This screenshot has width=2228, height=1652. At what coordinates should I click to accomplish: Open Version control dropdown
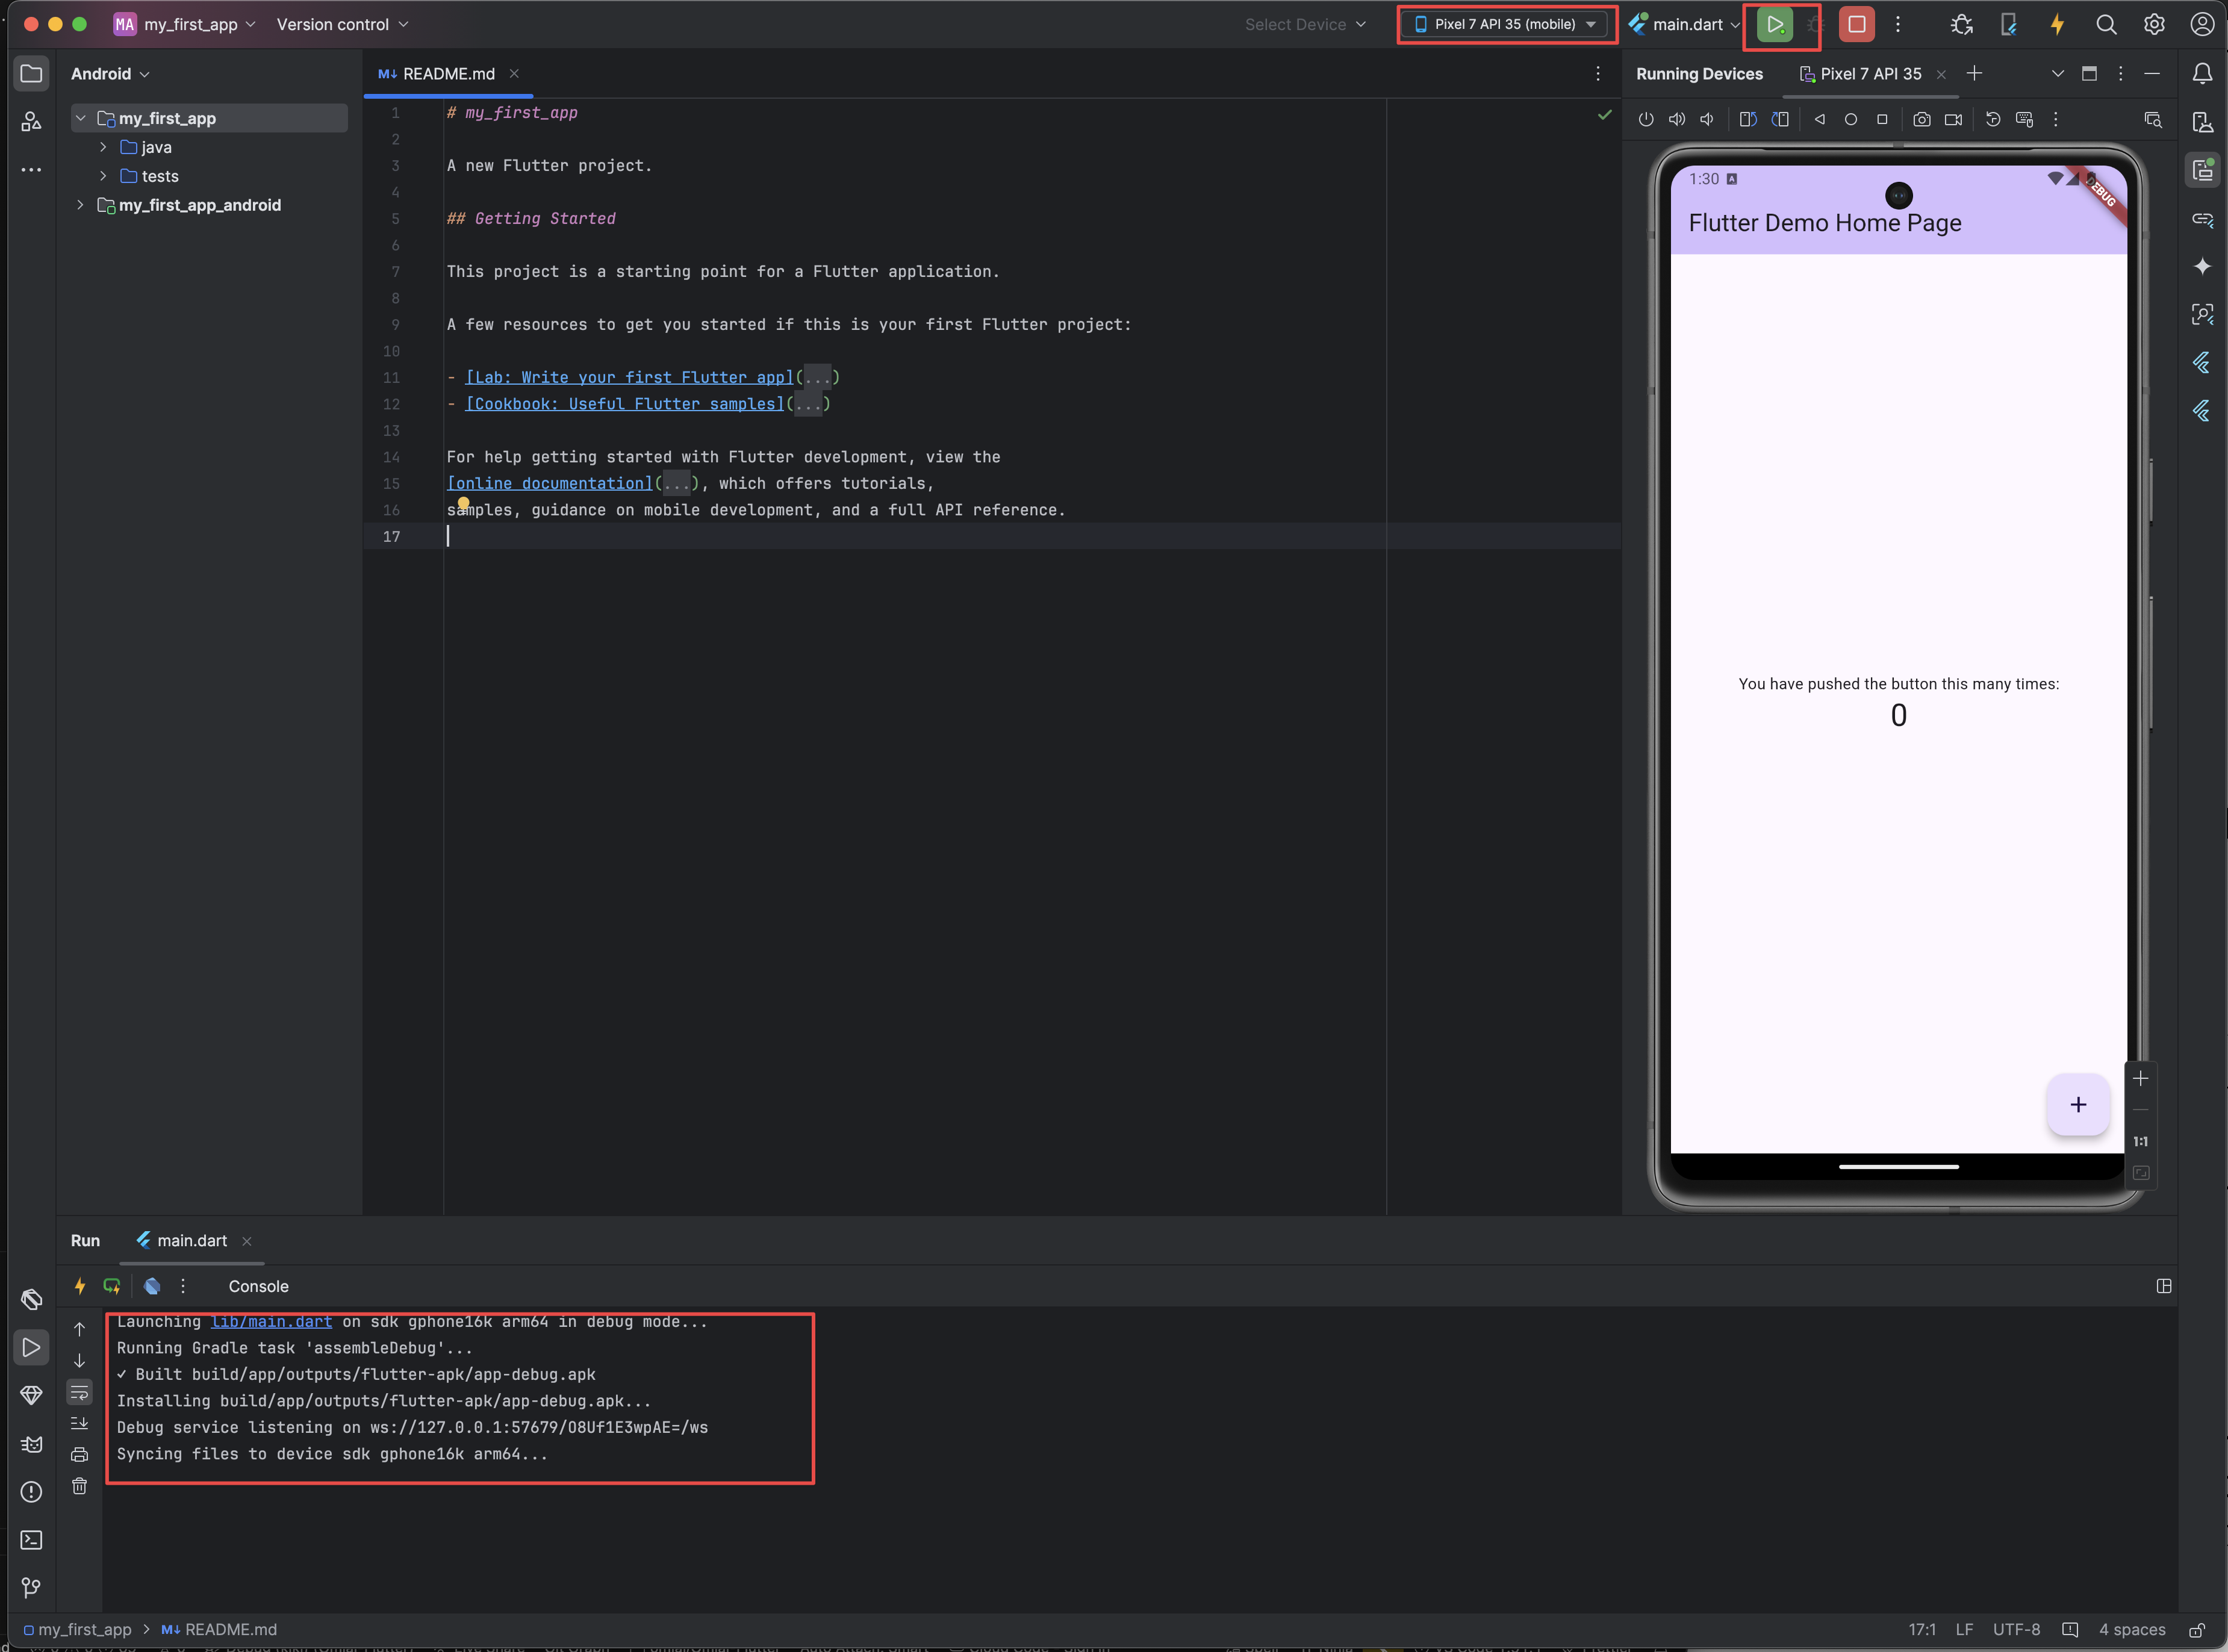pyautogui.click(x=342, y=25)
